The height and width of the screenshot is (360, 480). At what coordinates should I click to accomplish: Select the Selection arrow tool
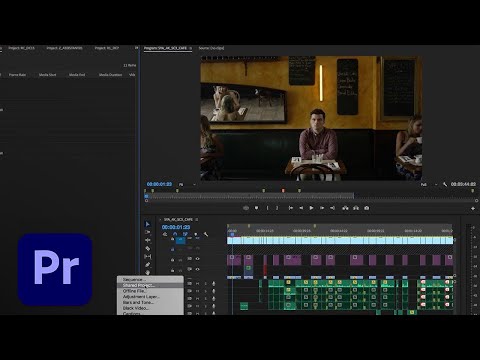[148, 224]
